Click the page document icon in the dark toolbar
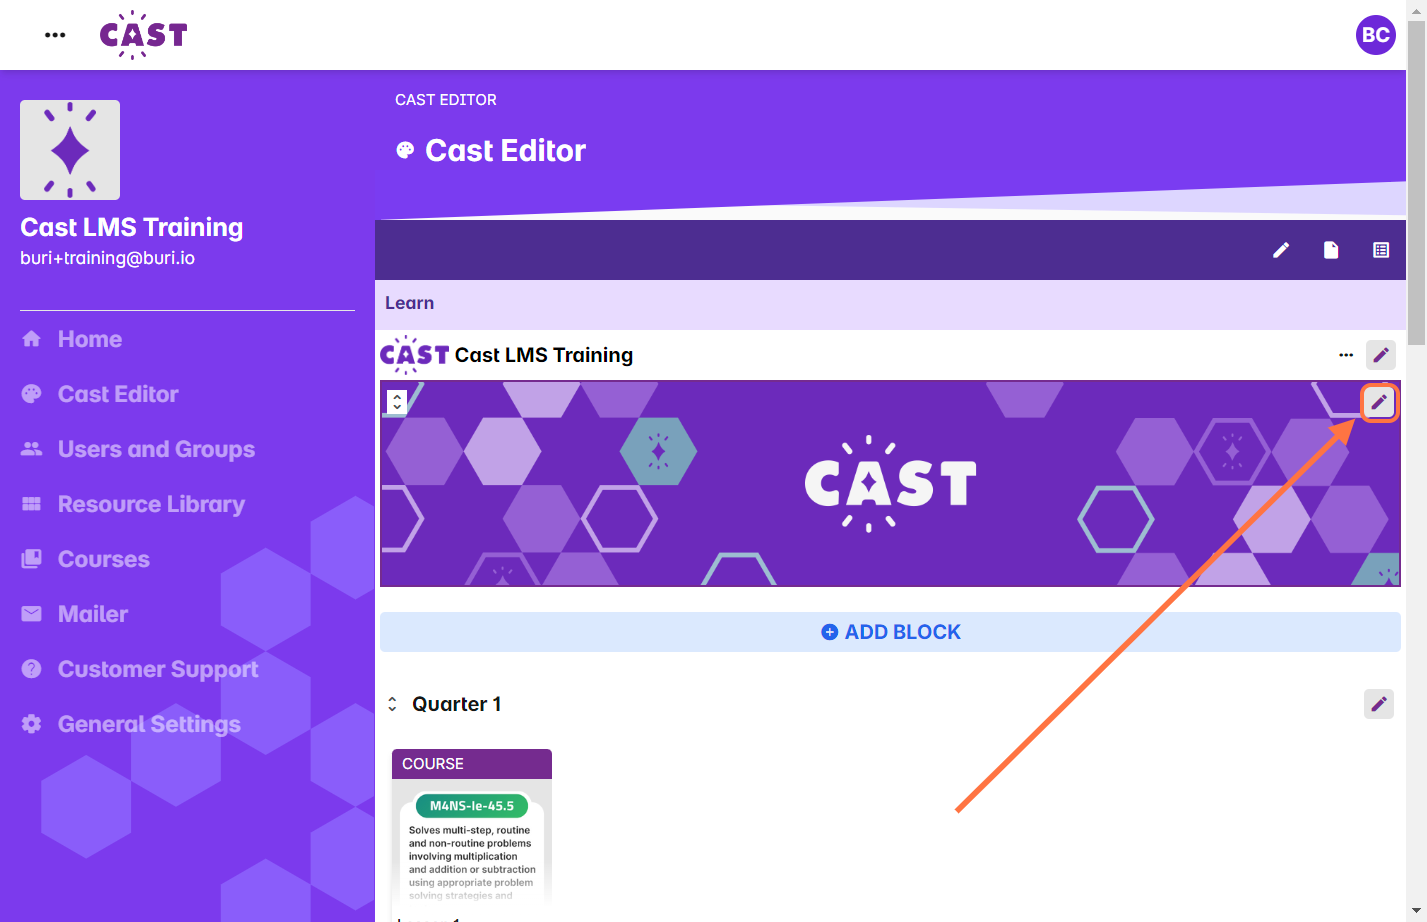This screenshot has width=1427, height=922. (1331, 250)
